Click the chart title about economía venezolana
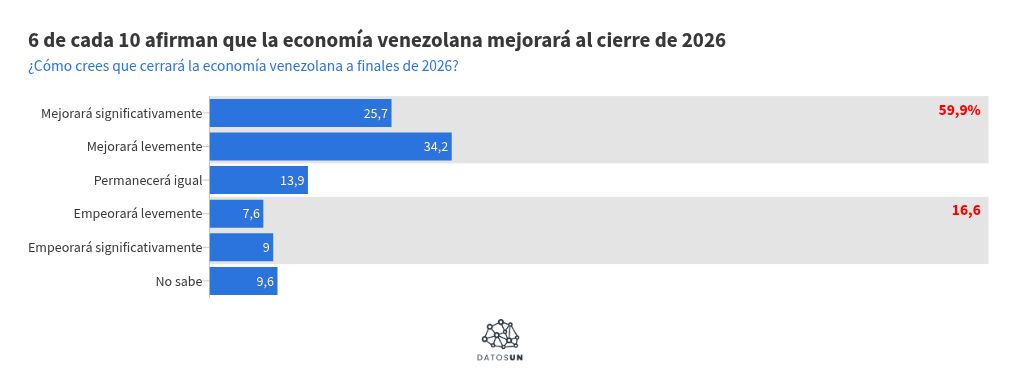1020x379 pixels. (x=377, y=40)
